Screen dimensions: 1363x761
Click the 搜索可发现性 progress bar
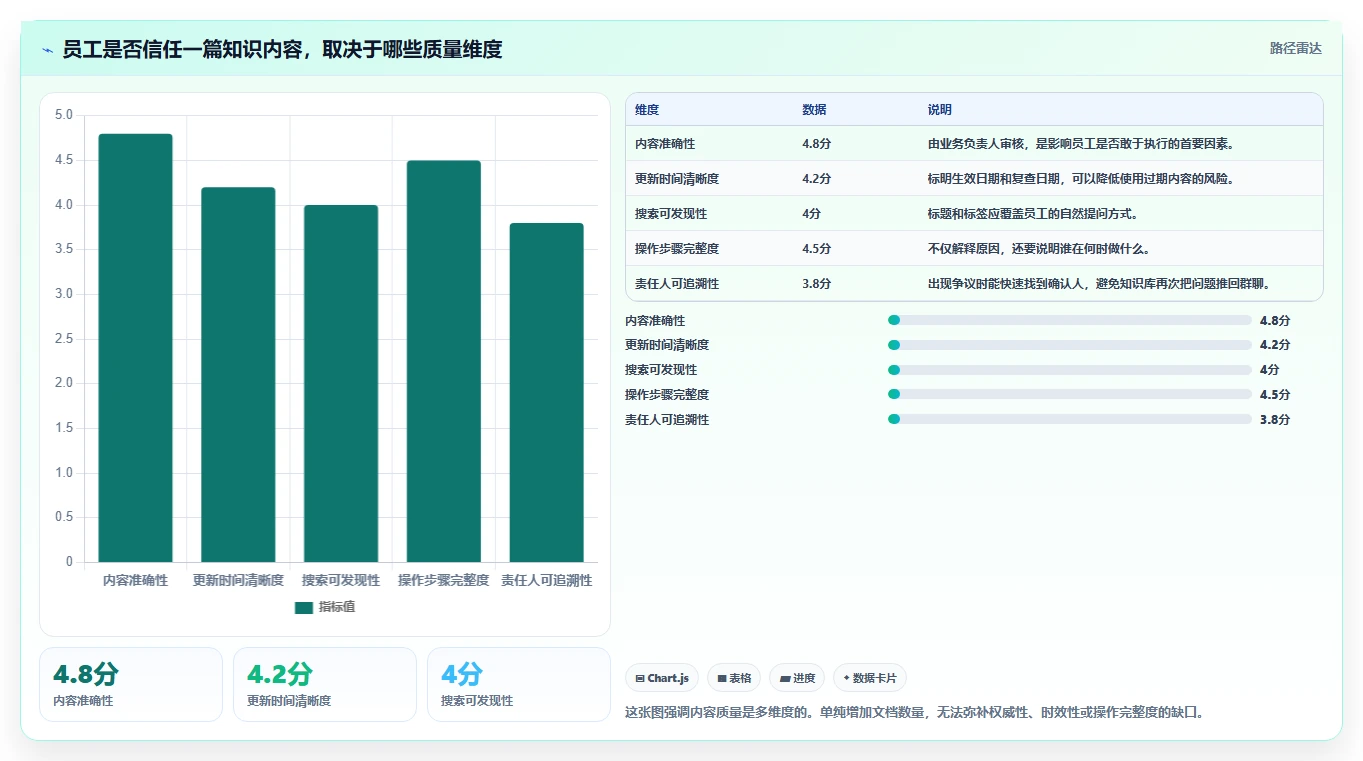(x=1070, y=370)
